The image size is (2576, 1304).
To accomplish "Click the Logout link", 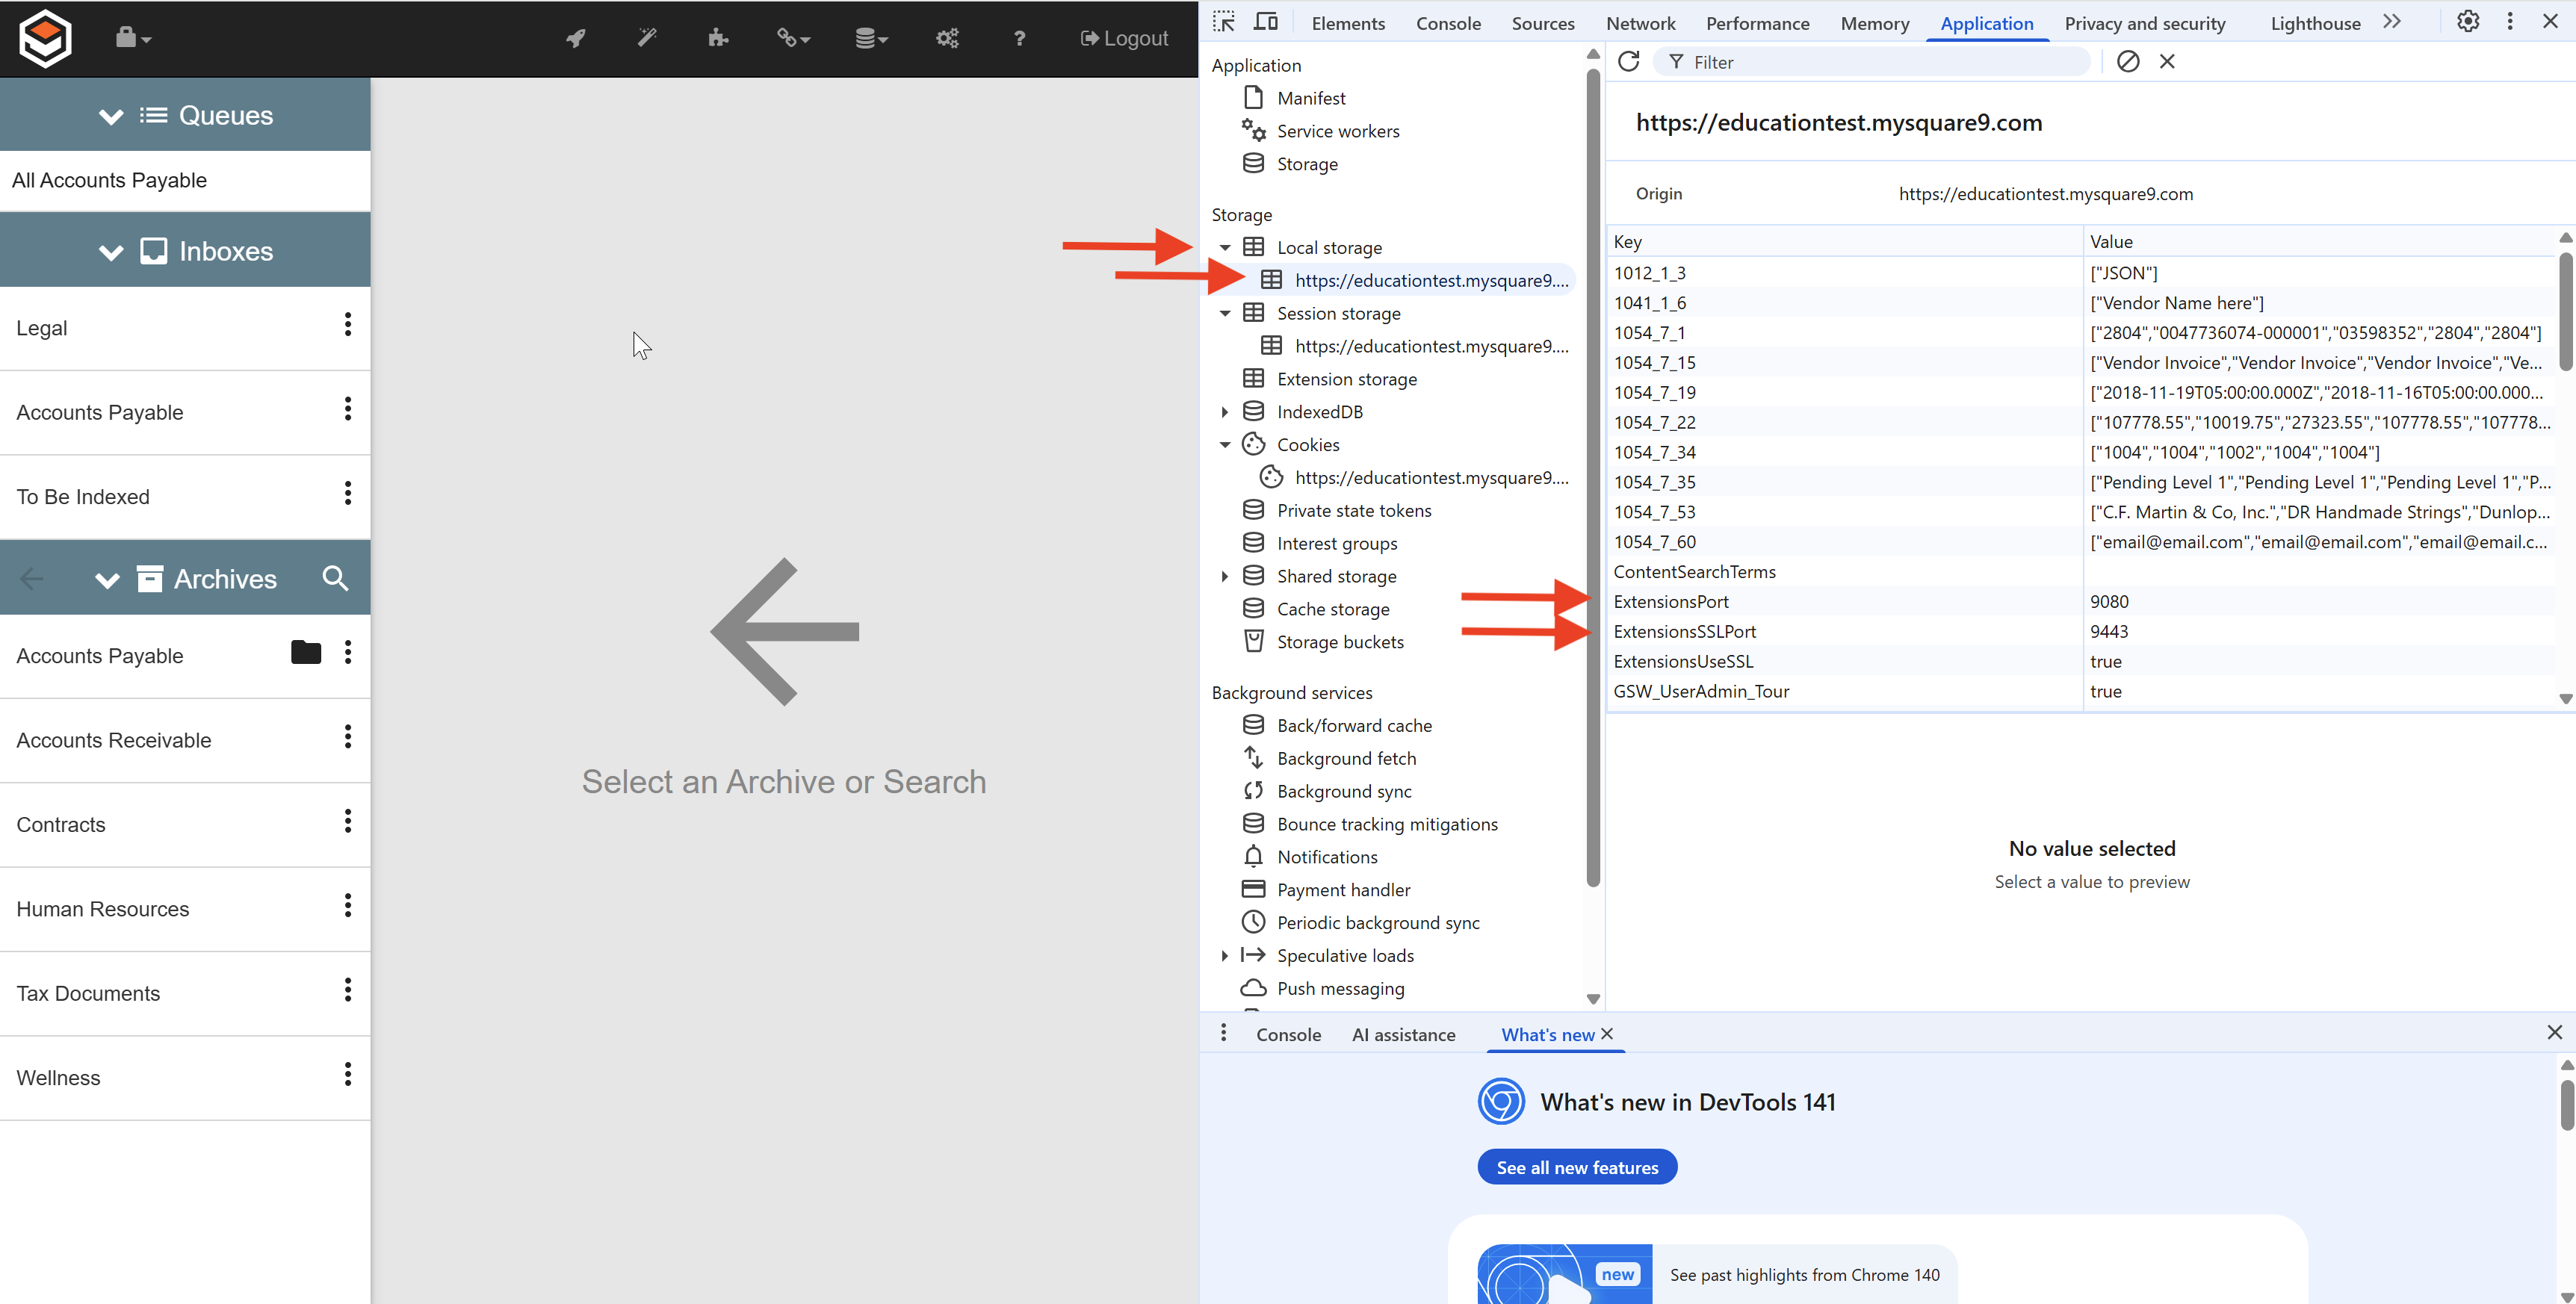I will (1124, 38).
